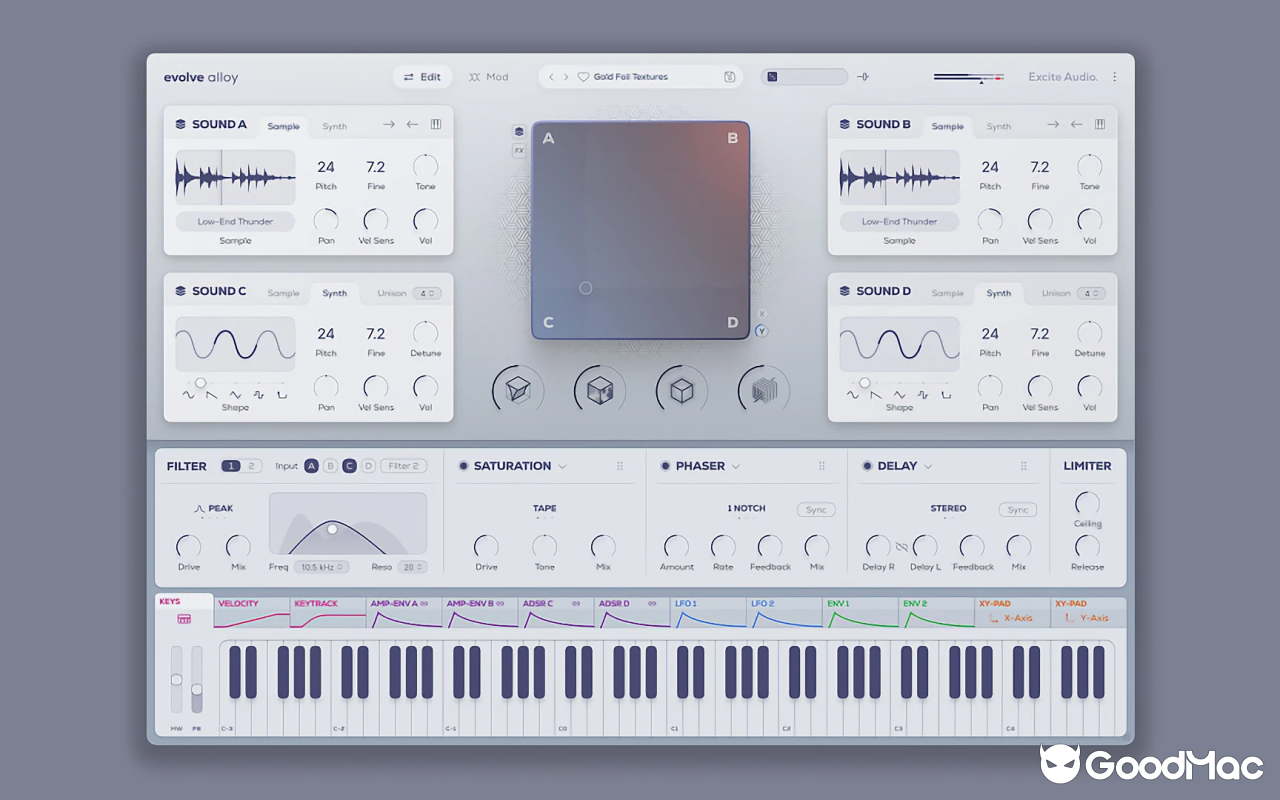
Task: Toggle filter Input D in the FILTER section
Action: tap(367, 466)
